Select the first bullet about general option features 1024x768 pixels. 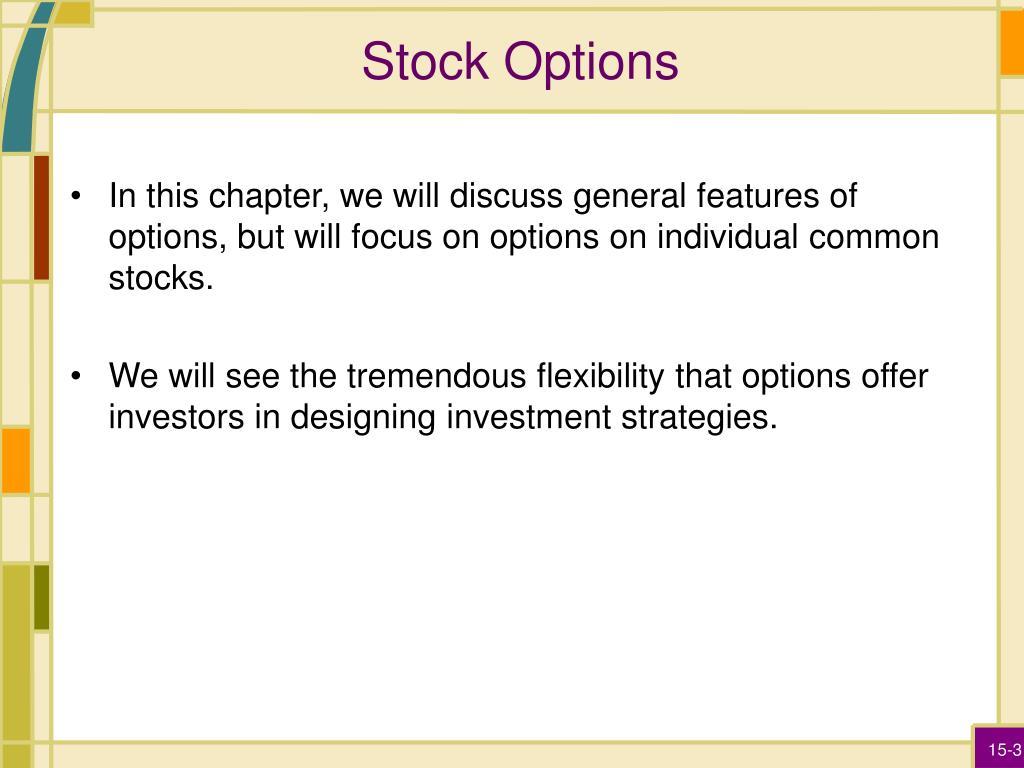click(x=524, y=236)
